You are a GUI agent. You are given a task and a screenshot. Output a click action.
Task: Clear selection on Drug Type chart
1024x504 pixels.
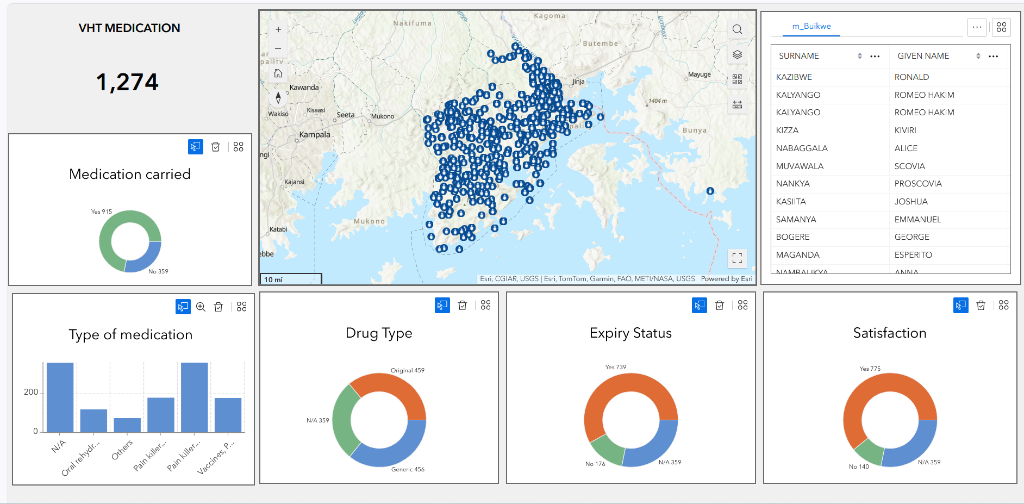(x=462, y=305)
